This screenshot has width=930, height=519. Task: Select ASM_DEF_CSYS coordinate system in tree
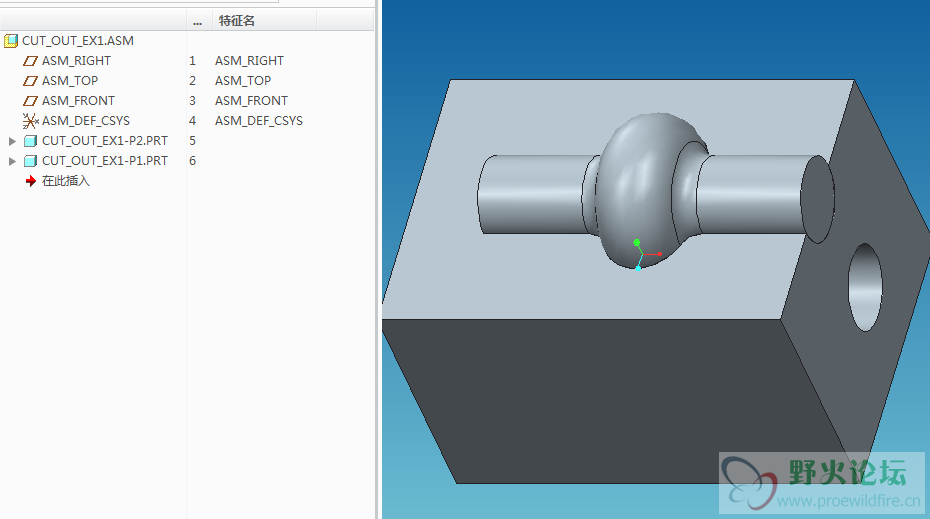pos(85,121)
